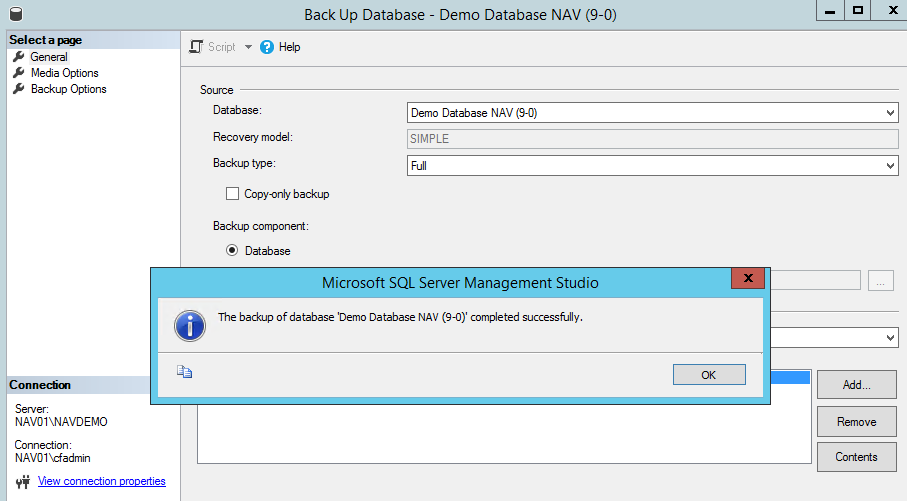Minimize the Back Up Database window
The image size is (907, 501).
click(x=830, y=10)
